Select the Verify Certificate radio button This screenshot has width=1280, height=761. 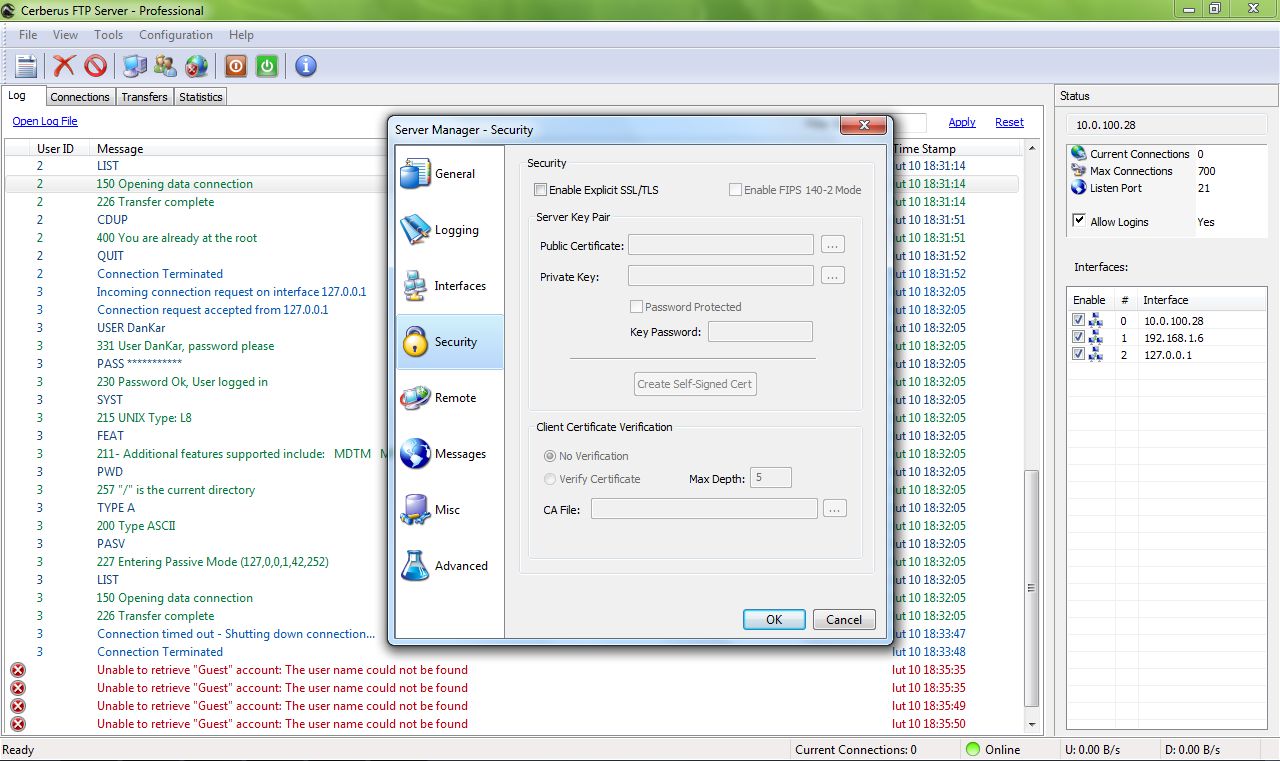549,479
